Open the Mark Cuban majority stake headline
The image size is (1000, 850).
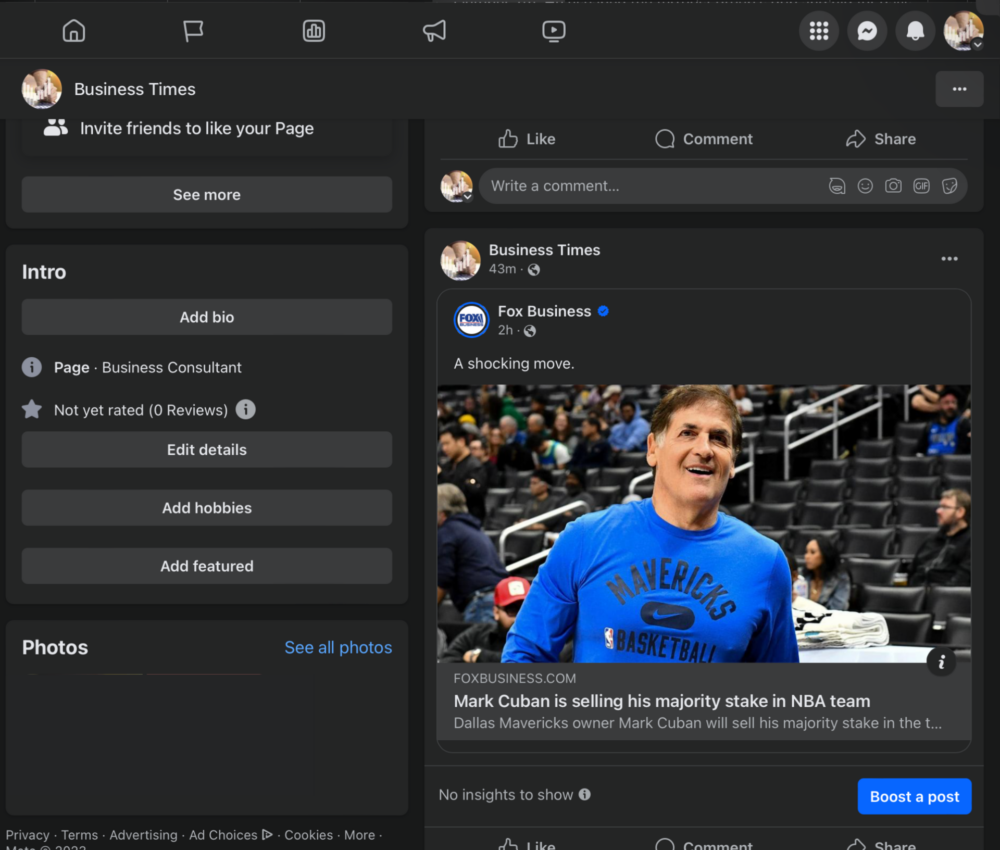point(662,701)
